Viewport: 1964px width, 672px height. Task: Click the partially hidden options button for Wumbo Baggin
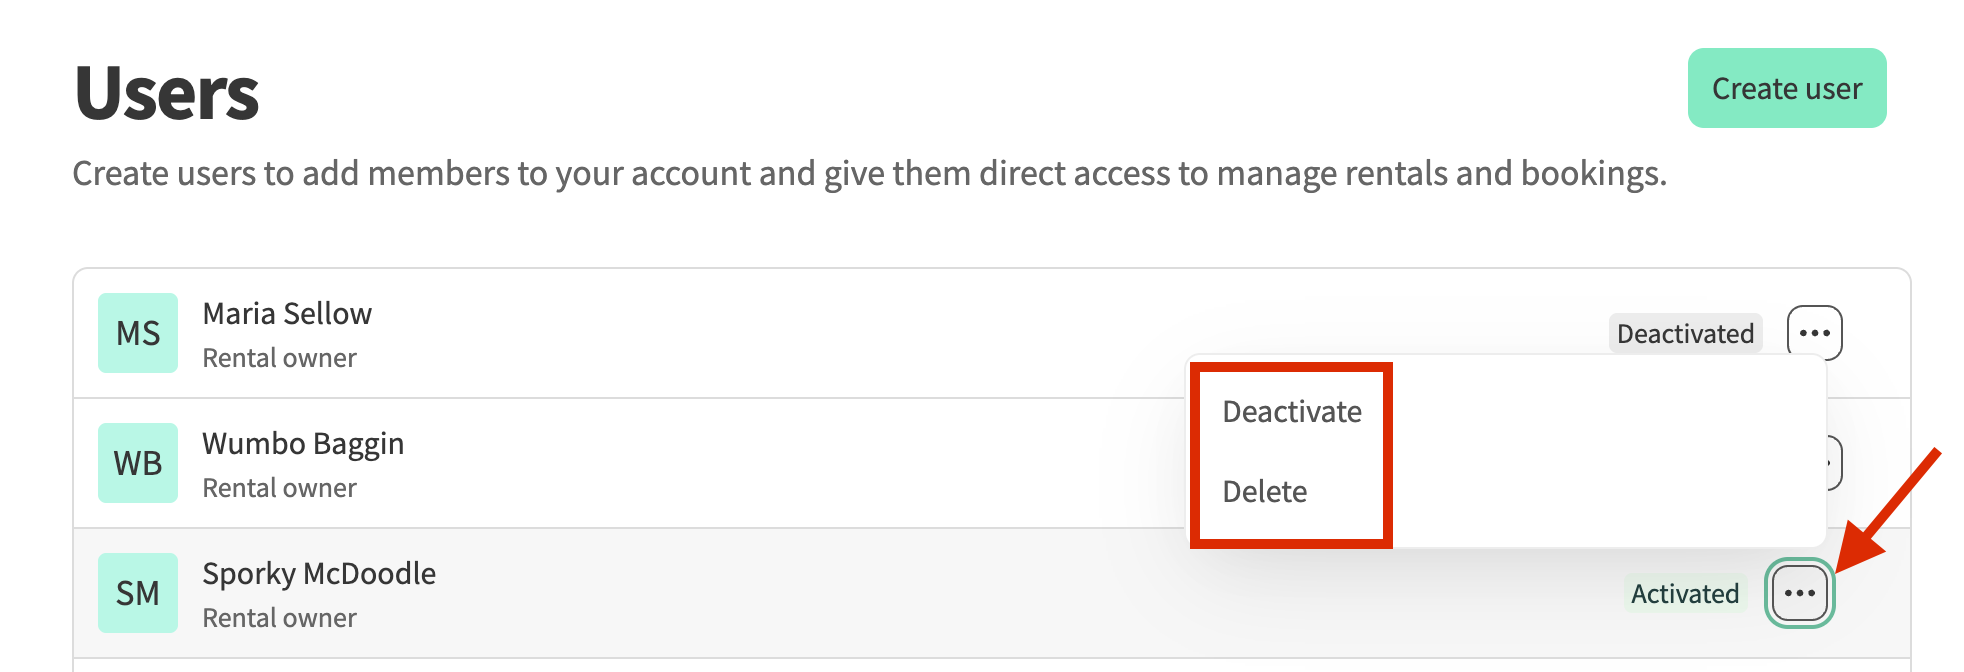[1835, 463]
